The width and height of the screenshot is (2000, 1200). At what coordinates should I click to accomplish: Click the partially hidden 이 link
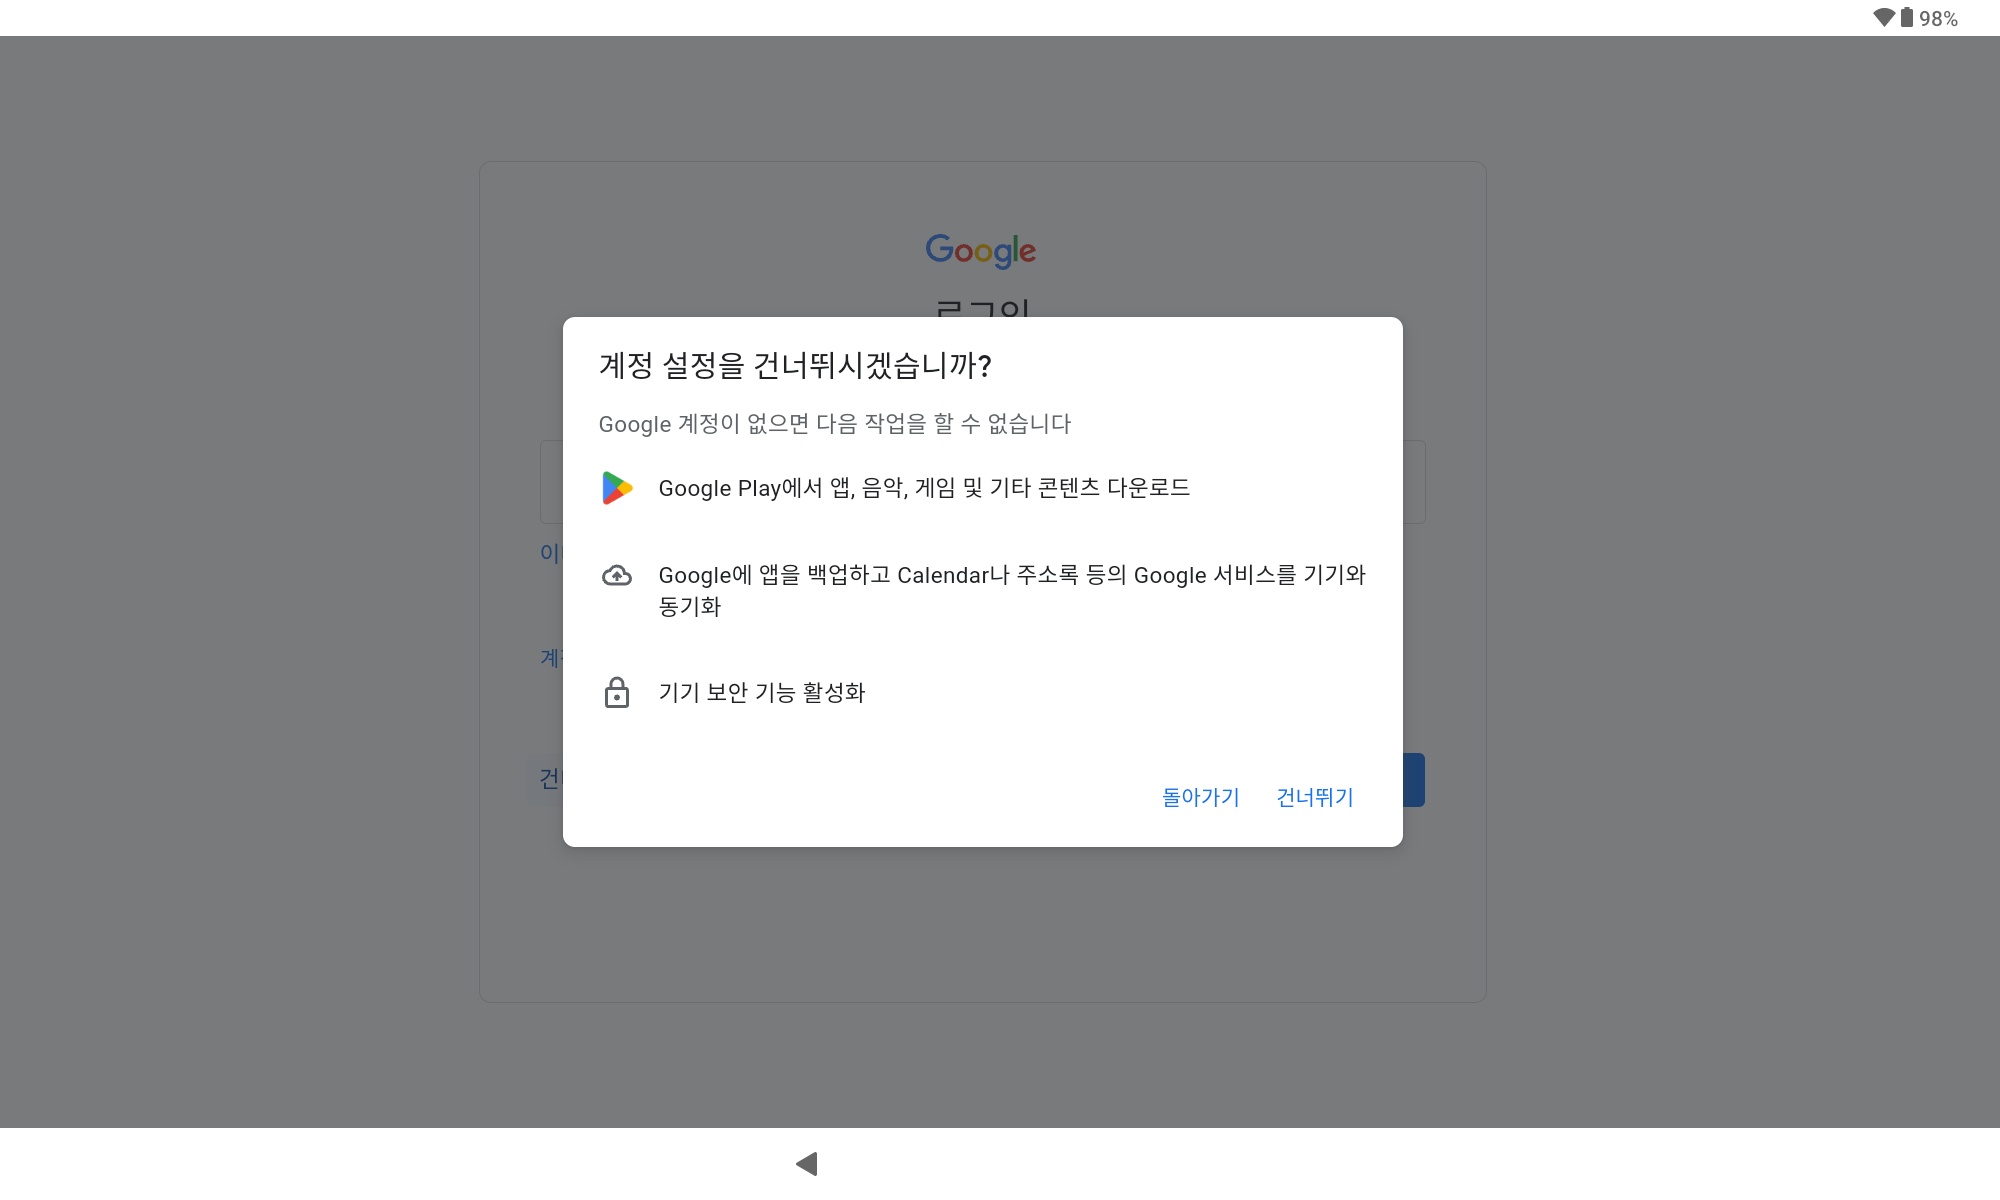point(550,553)
